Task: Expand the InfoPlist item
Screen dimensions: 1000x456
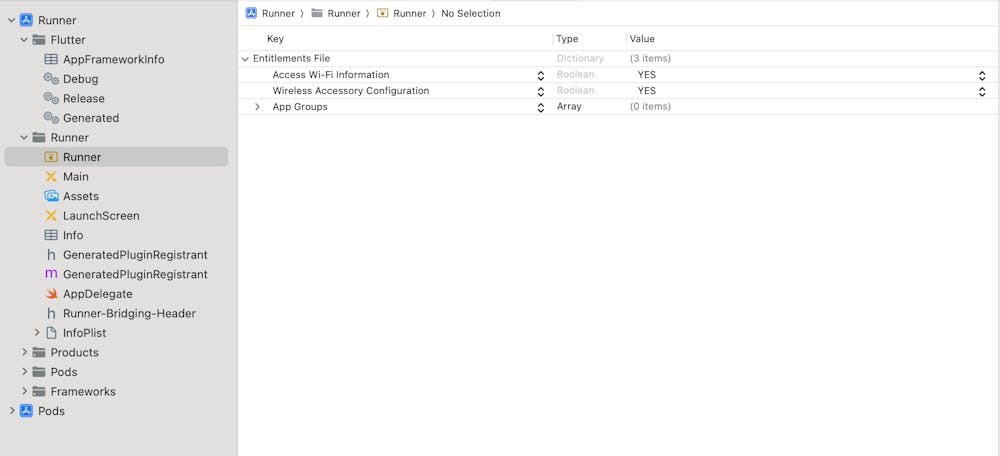Action: pos(37,333)
